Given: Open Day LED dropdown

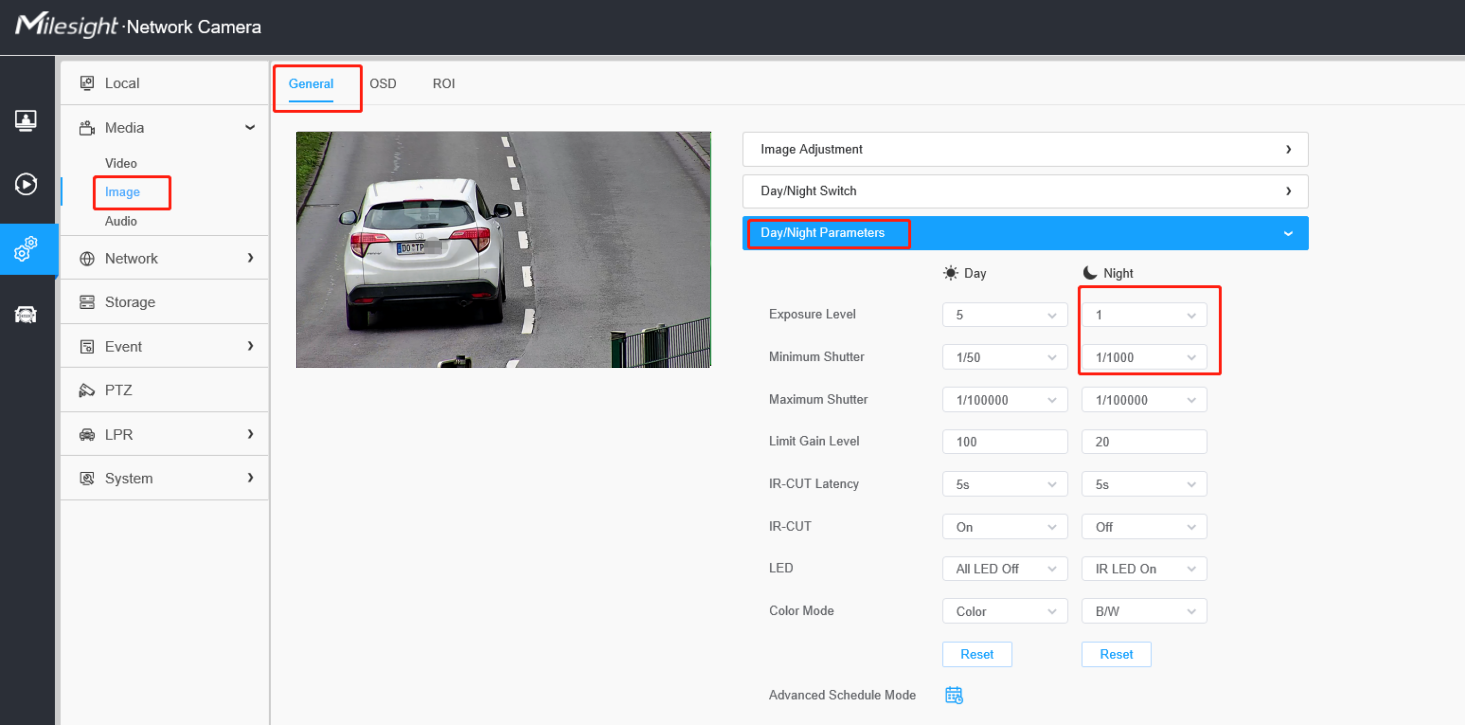Looking at the screenshot, I should [x=1005, y=569].
